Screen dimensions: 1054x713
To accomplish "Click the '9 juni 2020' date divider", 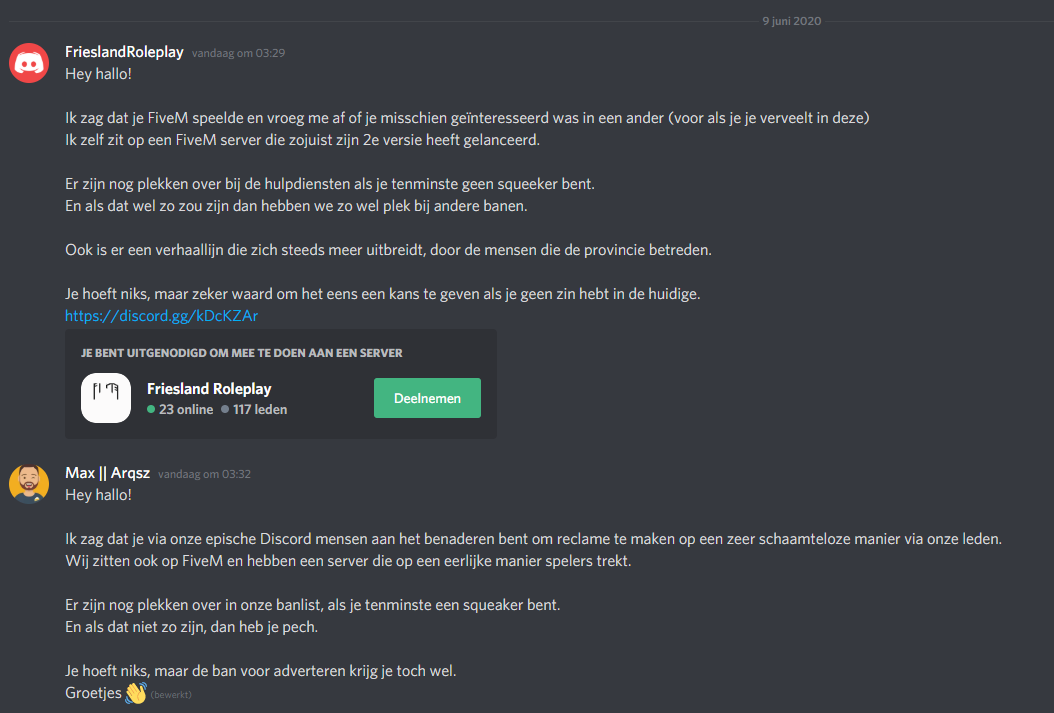I will (x=791, y=20).
